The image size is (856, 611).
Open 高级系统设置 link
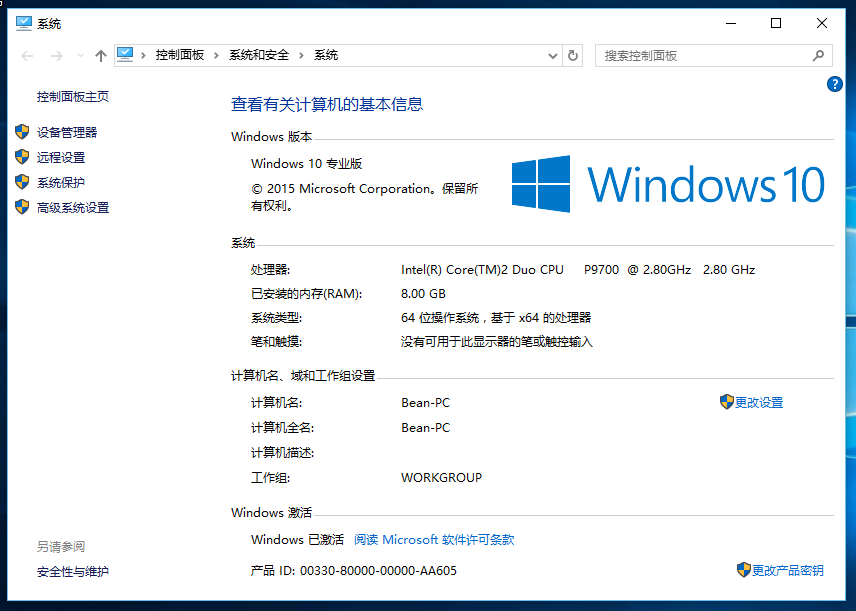click(x=73, y=207)
